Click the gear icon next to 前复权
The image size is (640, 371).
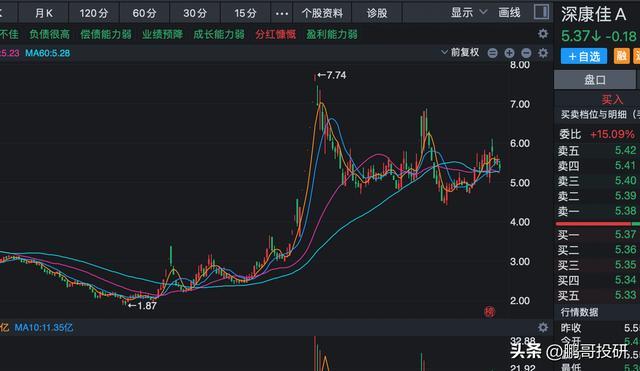[543, 53]
